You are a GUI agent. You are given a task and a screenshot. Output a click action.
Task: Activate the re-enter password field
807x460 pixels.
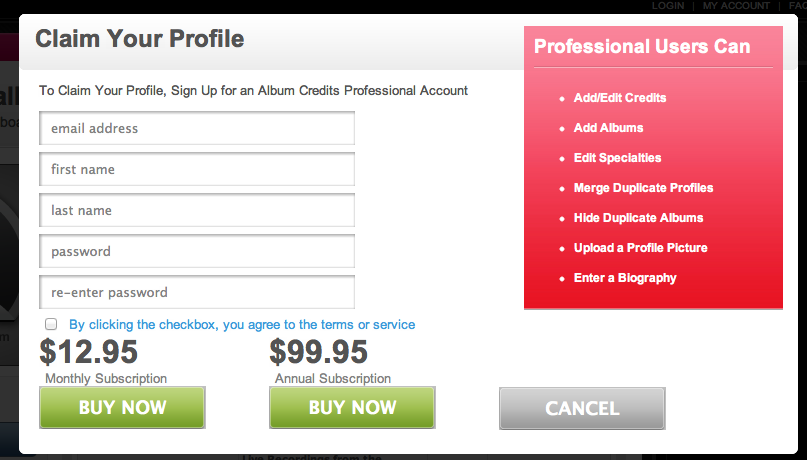click(197, 293)
